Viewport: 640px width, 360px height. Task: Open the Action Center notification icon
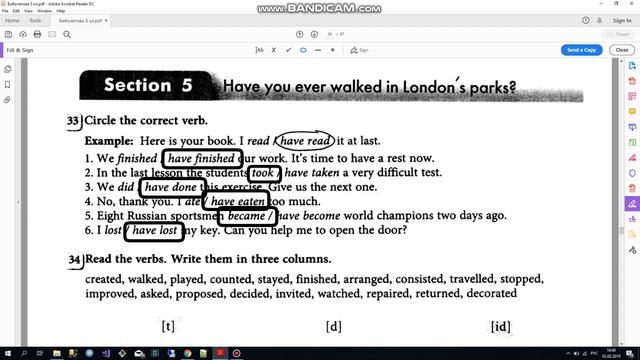pos(630,353)
